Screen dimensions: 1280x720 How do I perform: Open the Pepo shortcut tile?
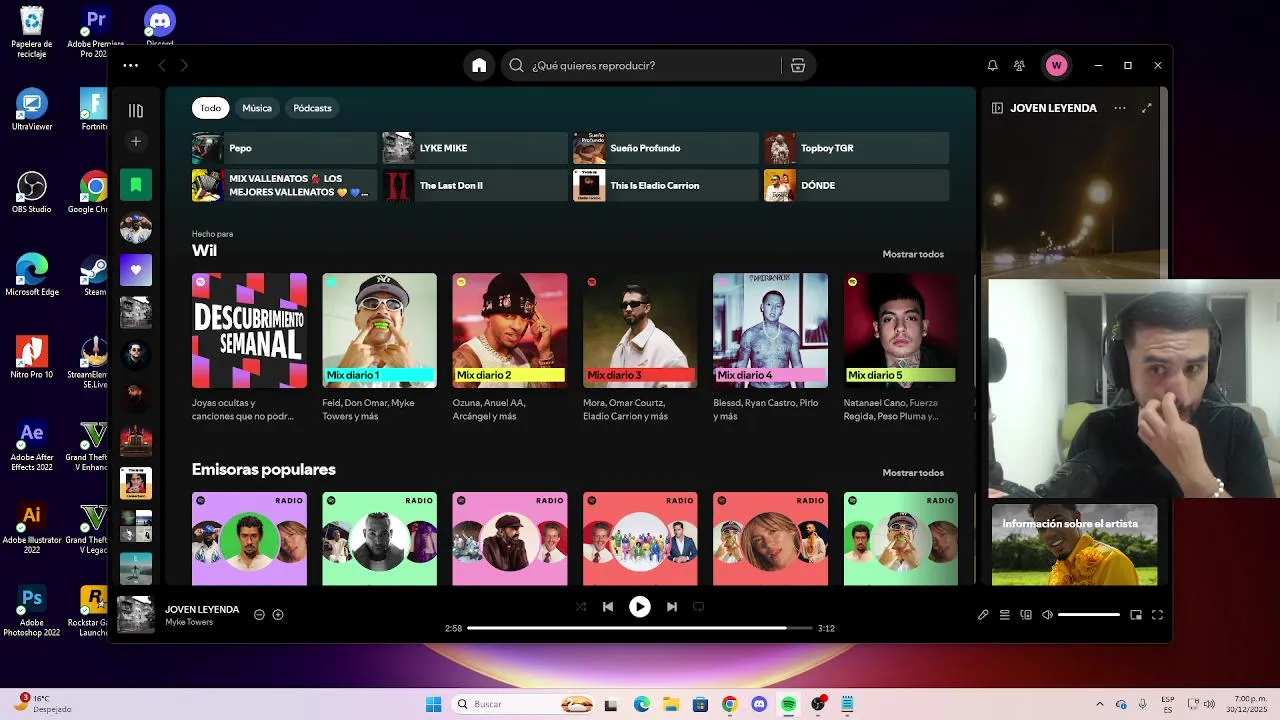pos(284,148)
